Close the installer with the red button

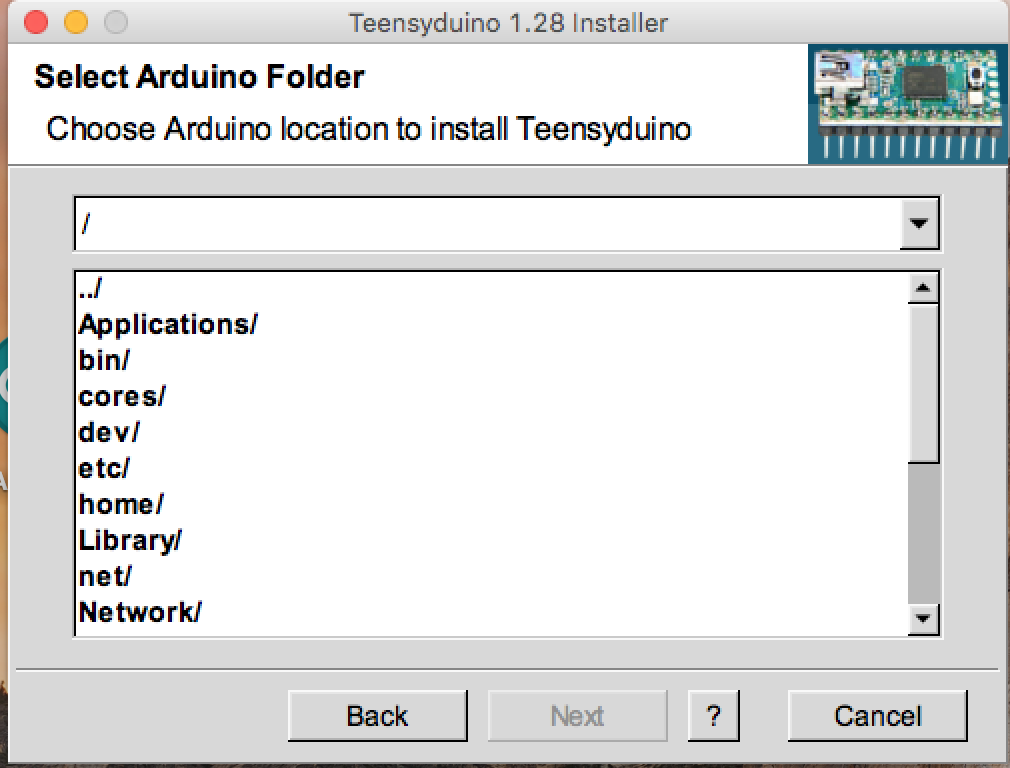36,23
